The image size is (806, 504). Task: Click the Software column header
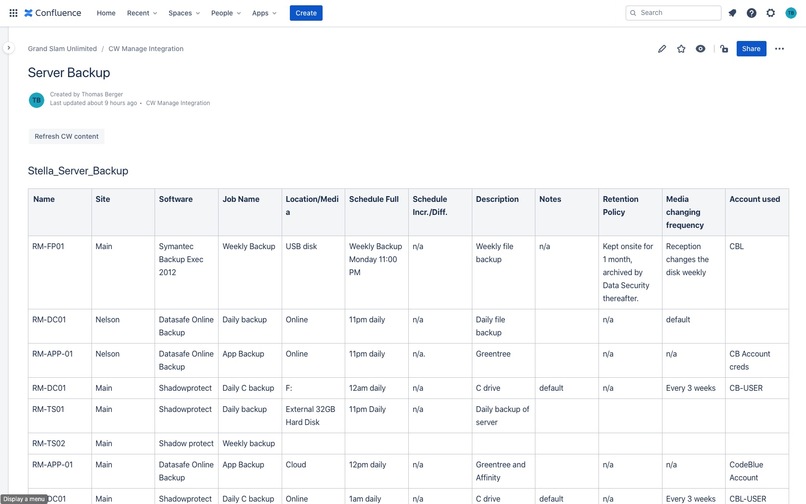pos(187,212)
